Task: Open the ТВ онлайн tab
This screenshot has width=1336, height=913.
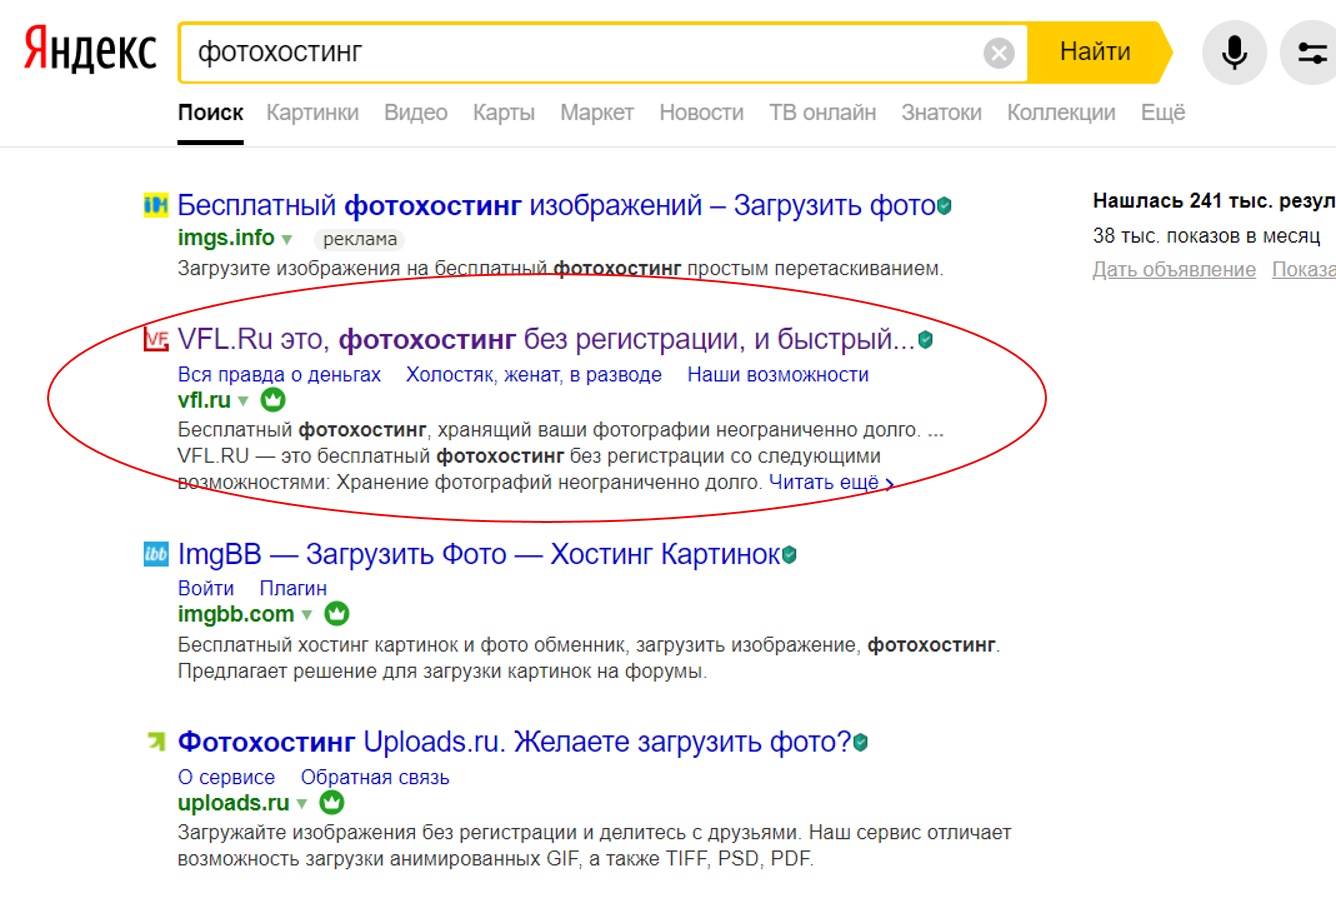Action: point(822,113)
